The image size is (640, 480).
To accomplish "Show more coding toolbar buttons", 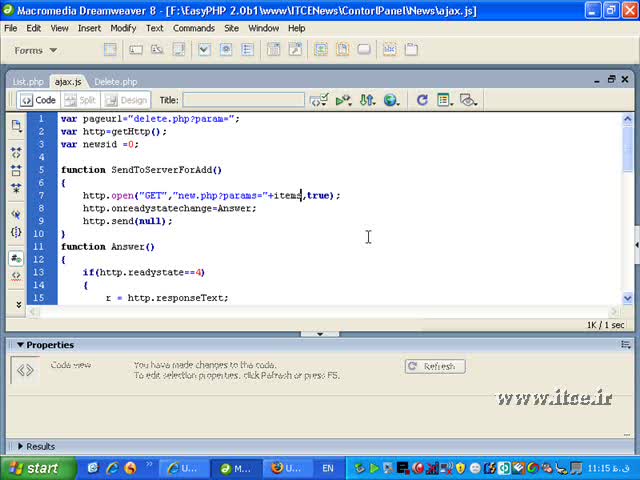I will (18, 304).
